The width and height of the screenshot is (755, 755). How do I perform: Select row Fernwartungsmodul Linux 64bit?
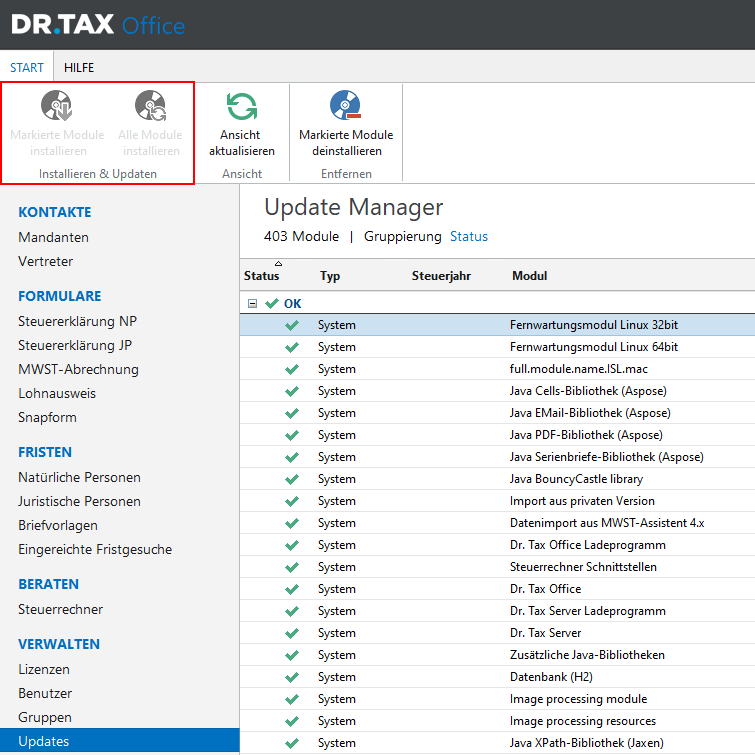pos(497,347)
